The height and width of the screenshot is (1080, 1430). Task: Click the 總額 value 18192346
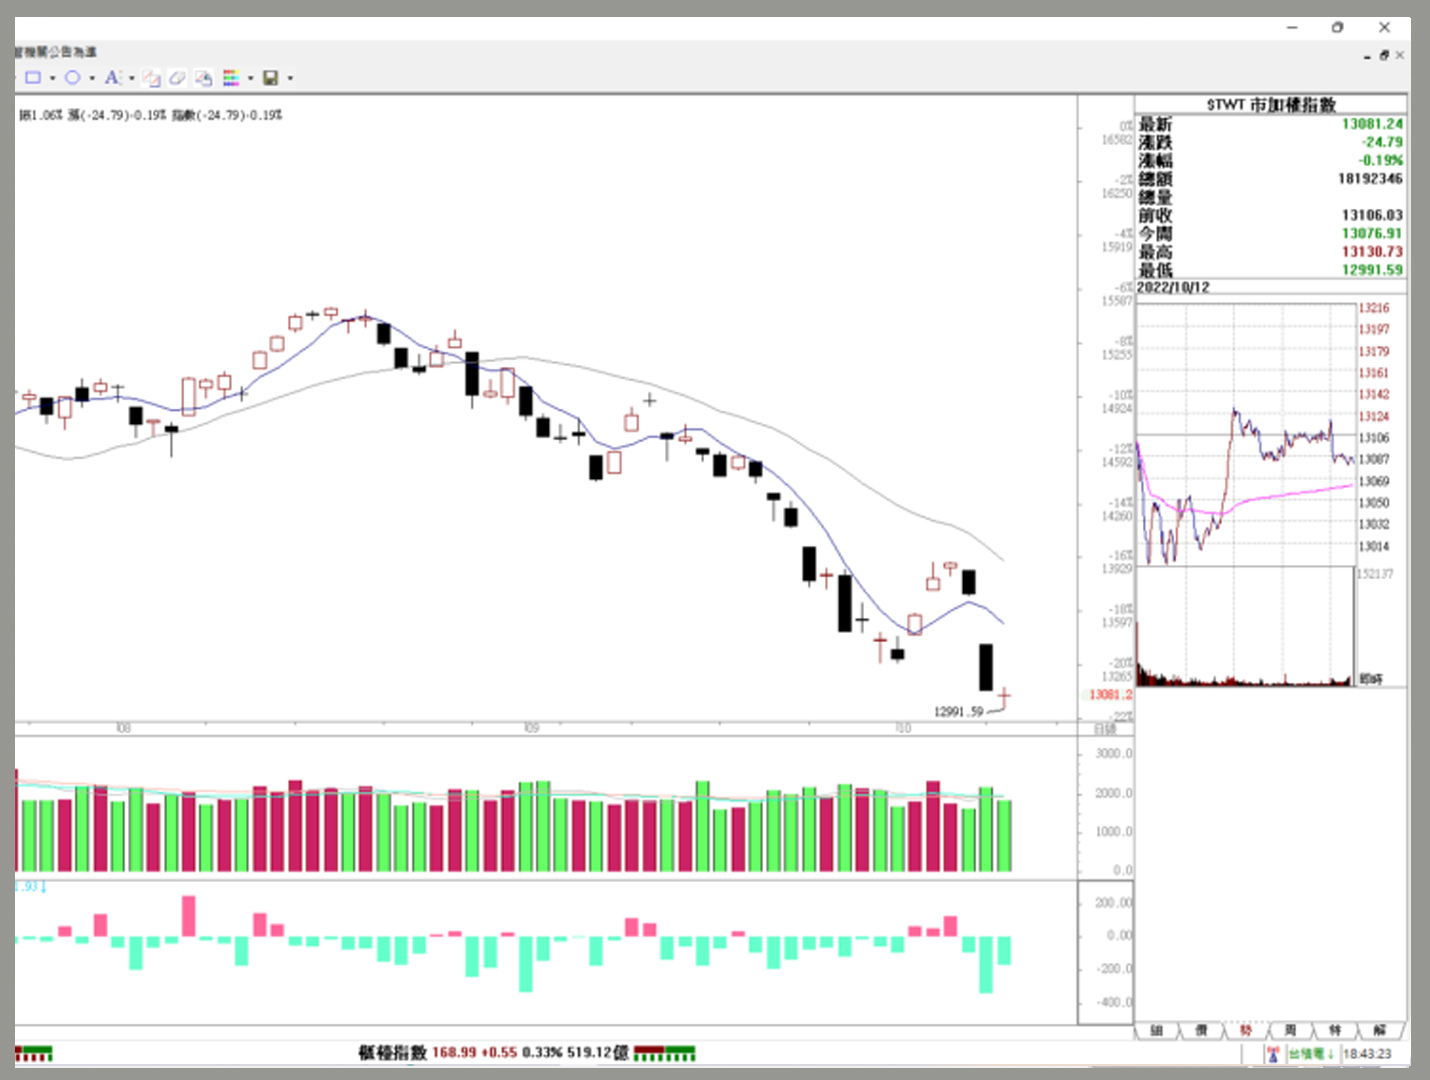click(1370, 179)
